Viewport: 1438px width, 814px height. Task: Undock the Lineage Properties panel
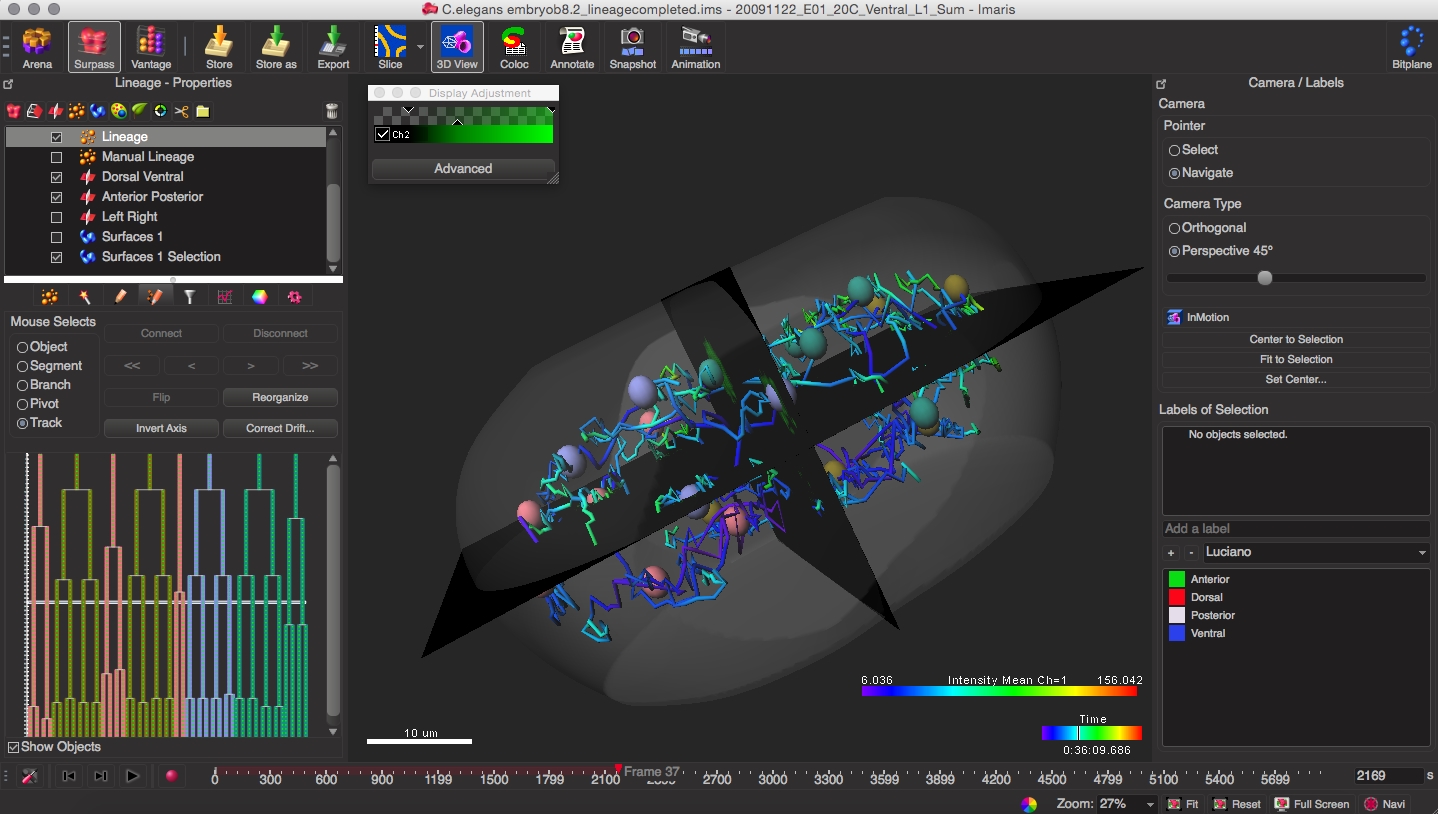[x=8, y=84]
